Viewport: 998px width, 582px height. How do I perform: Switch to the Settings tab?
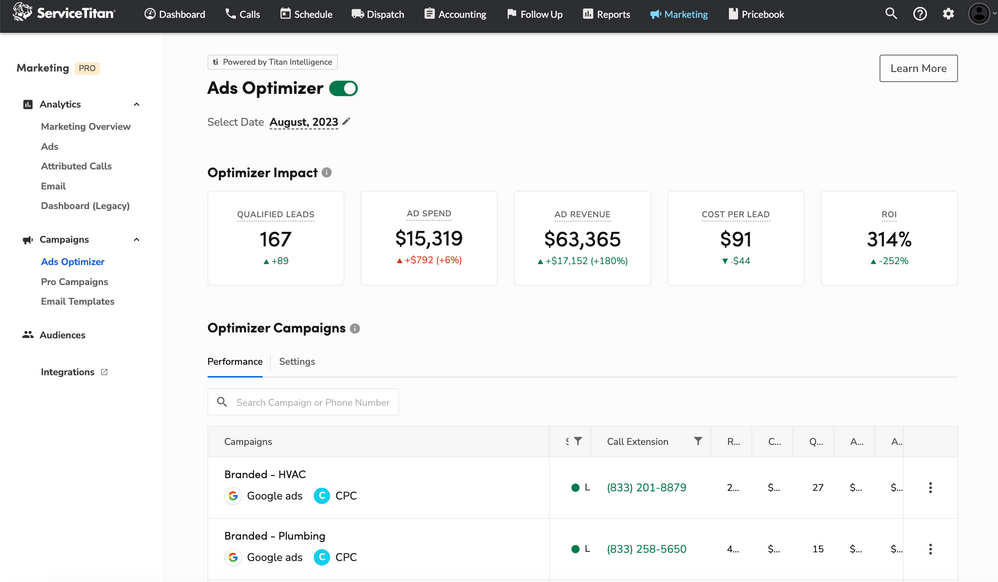tap(297, 362)
